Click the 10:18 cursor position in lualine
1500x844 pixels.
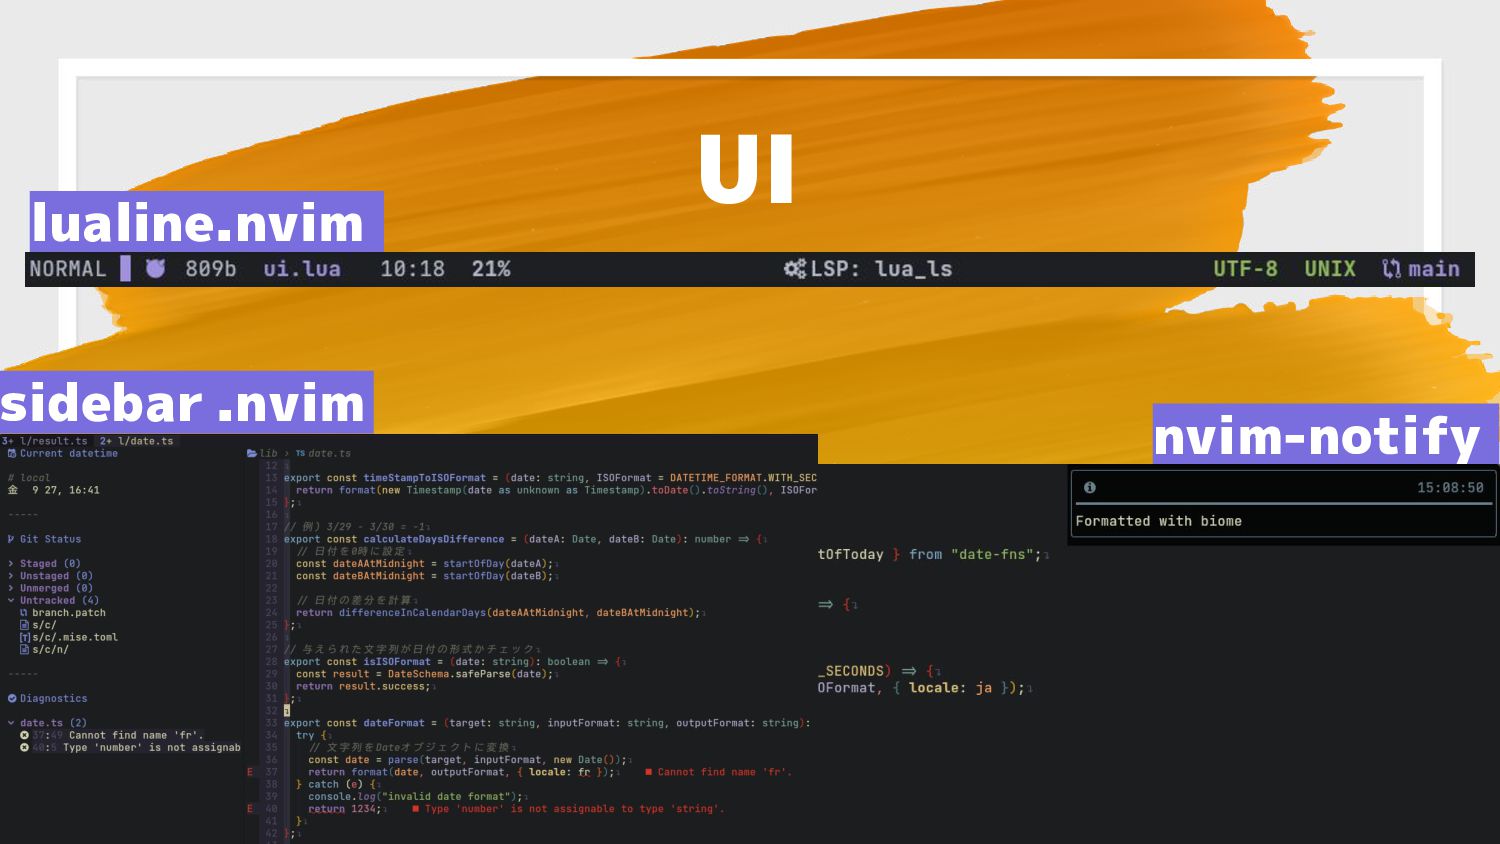coord(412,268)
